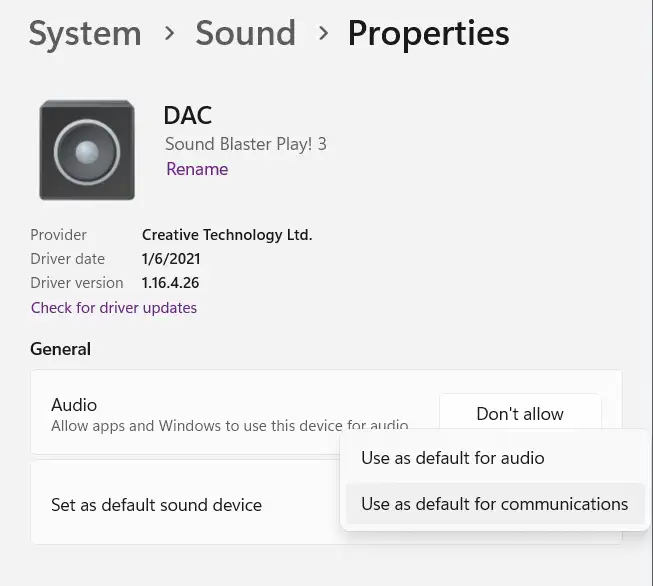Viewport: 653px width, 586px height.
Task: Choose Use as default for audio
Action: pyautogui.click(x=452, y=458)
